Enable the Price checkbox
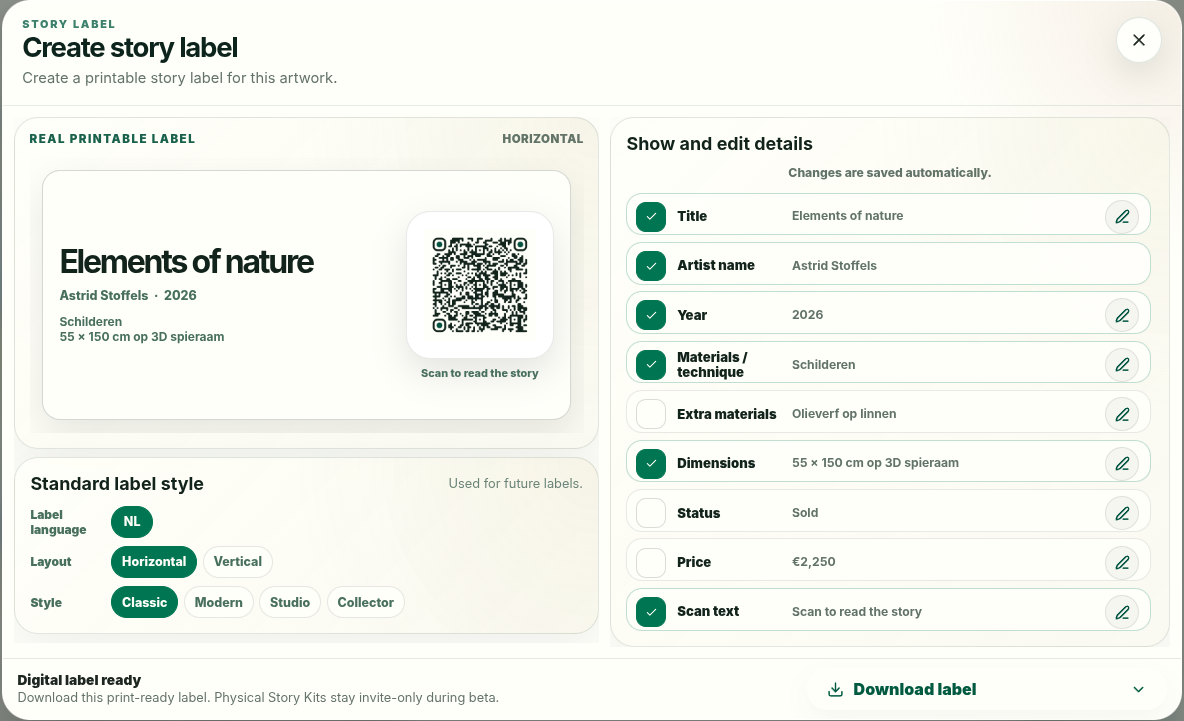 (x=651, y=562)
